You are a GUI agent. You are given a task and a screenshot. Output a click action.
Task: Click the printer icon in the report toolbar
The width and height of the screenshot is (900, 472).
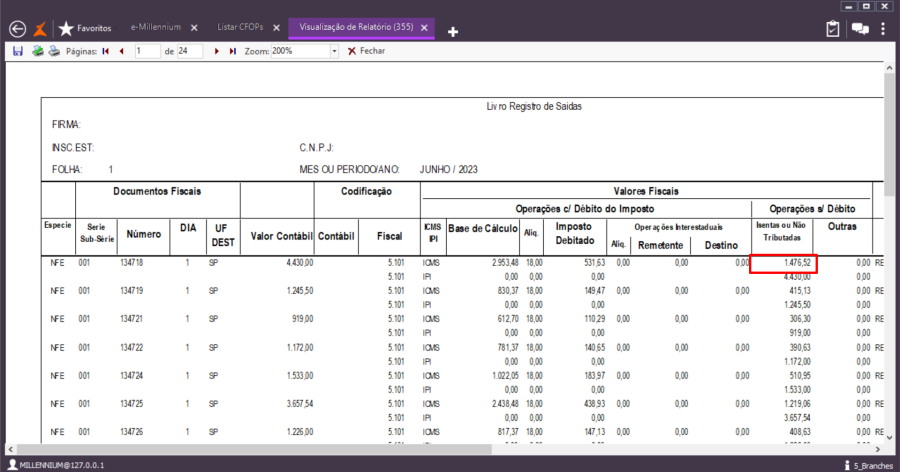tap(54, 51)
